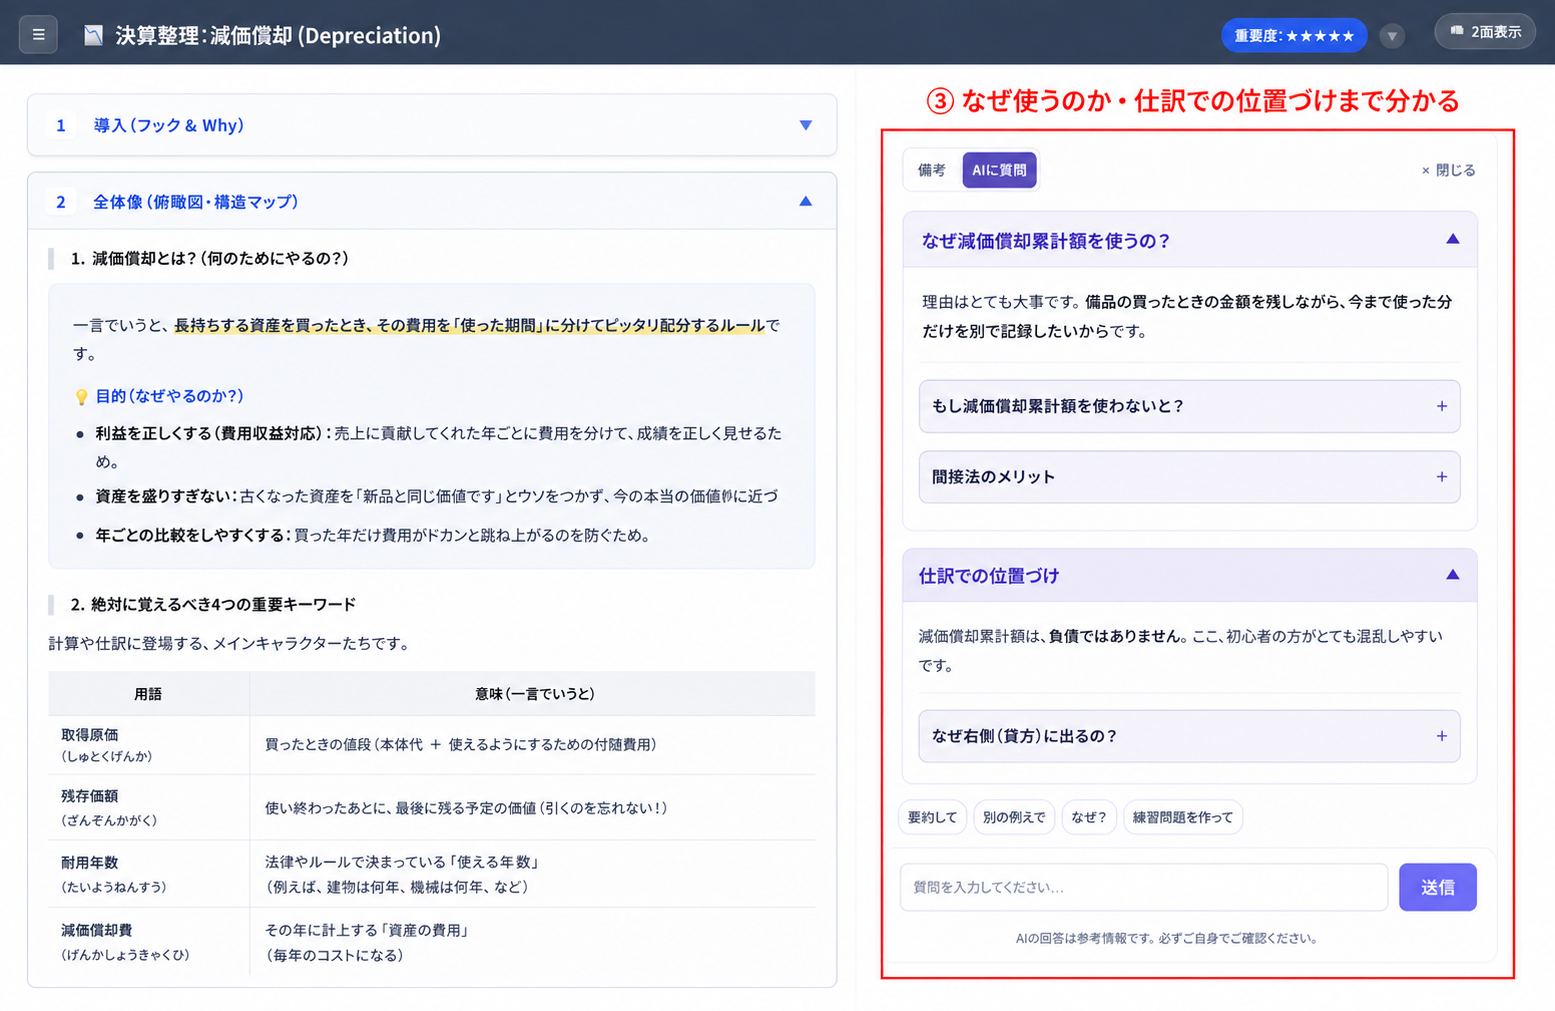Click the 目的(なぜやるのか?) label
1555x1011 pixels.
169,396
